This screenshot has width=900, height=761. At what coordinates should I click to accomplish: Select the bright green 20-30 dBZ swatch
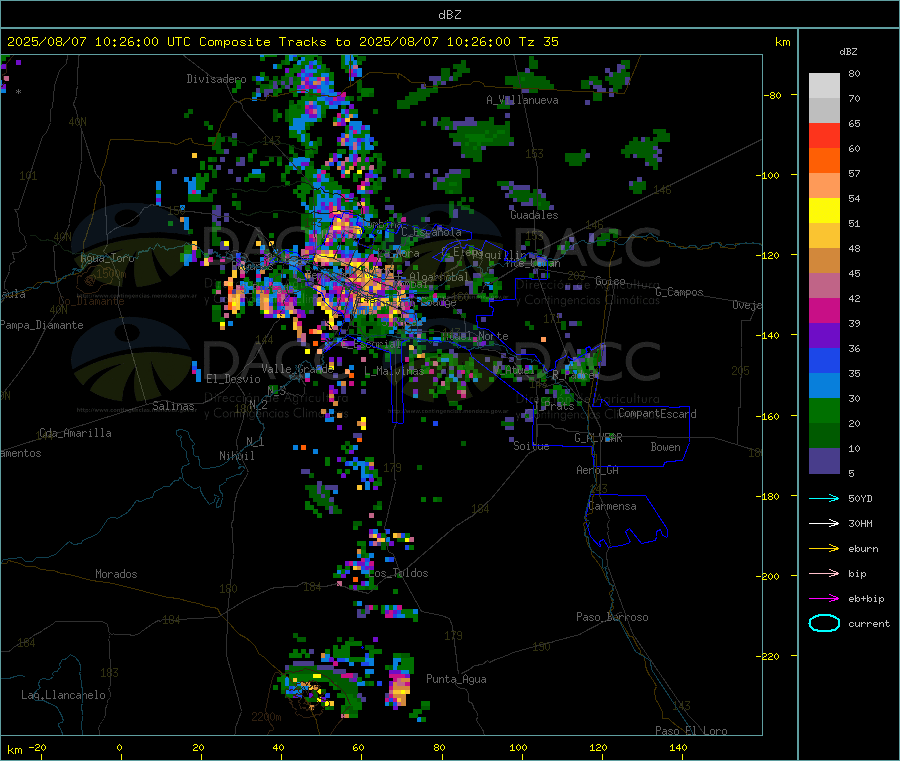click(x=824, y=411)
